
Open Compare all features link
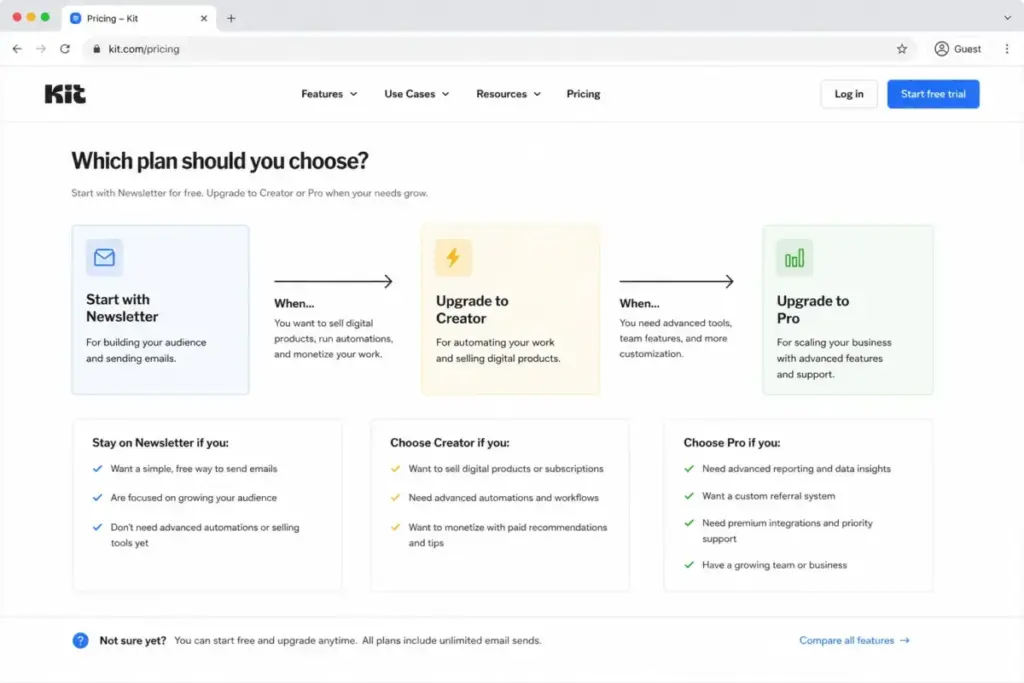[854, 641]
